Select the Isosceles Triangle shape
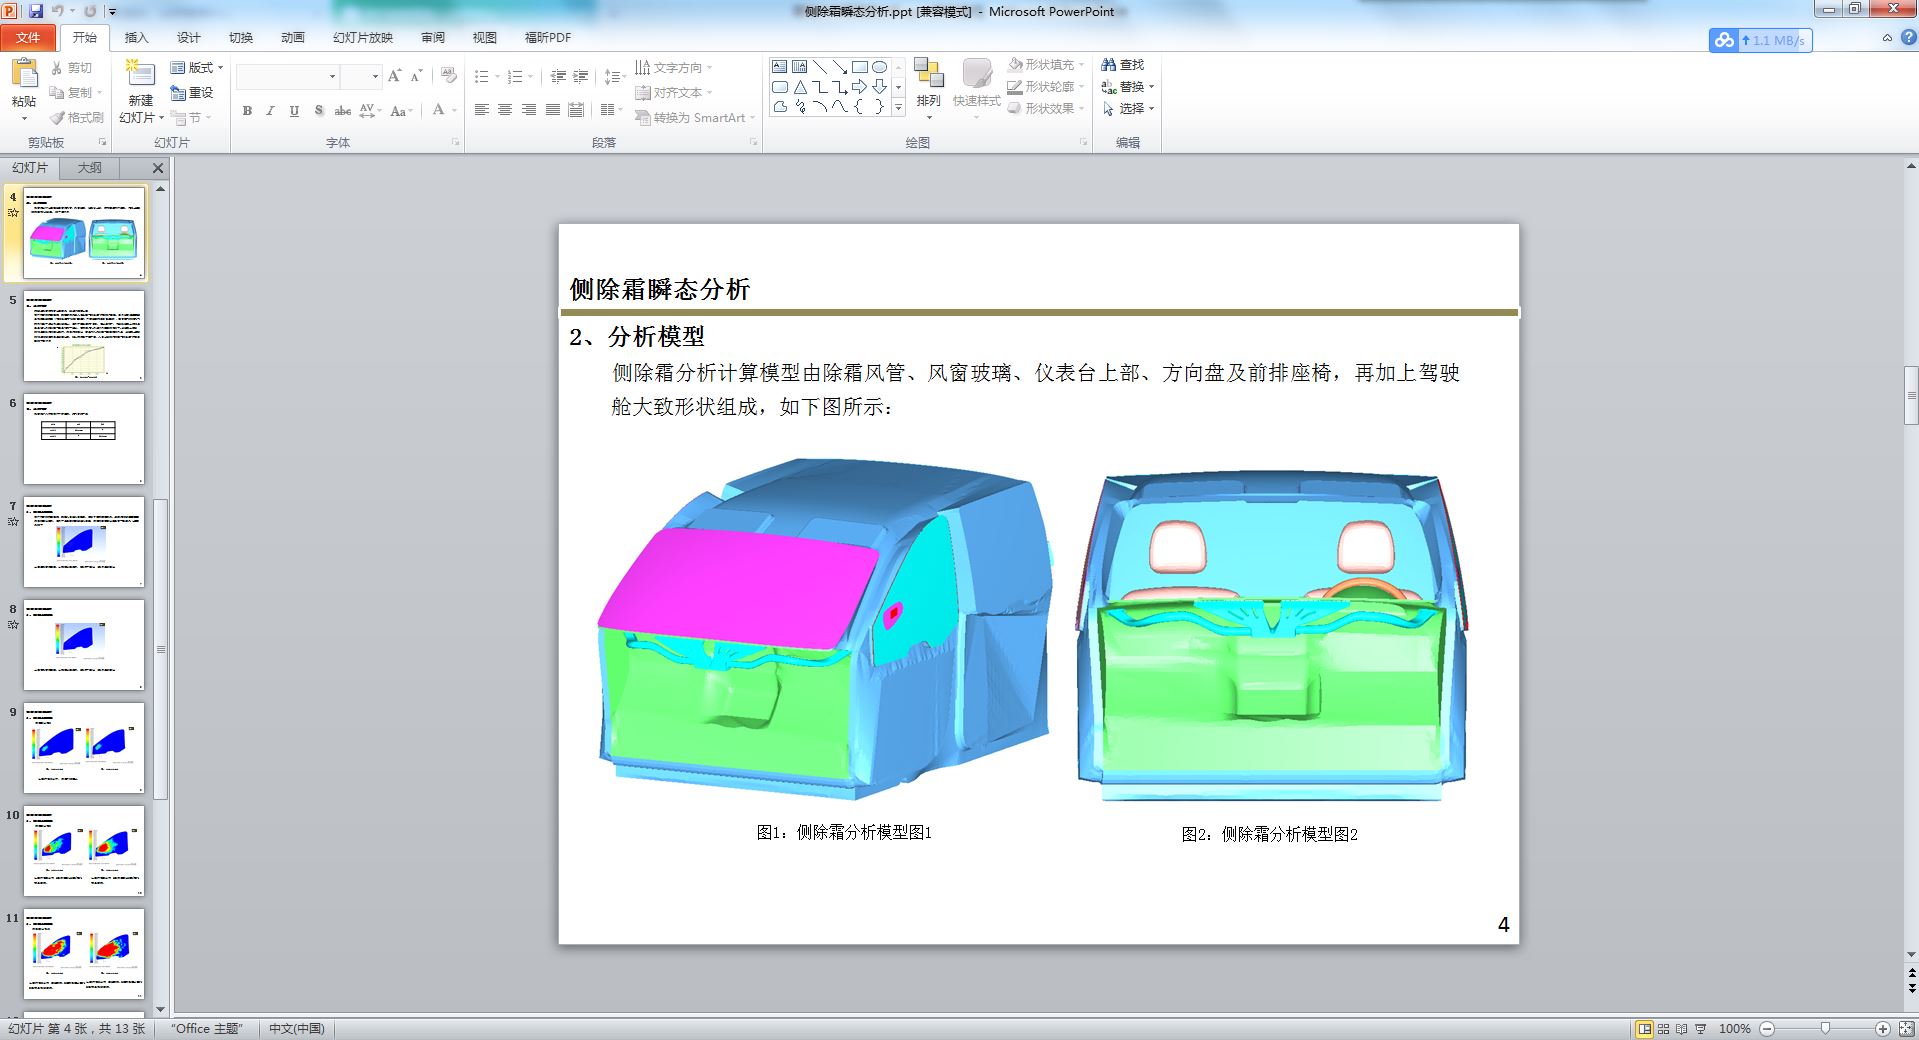 799,87
